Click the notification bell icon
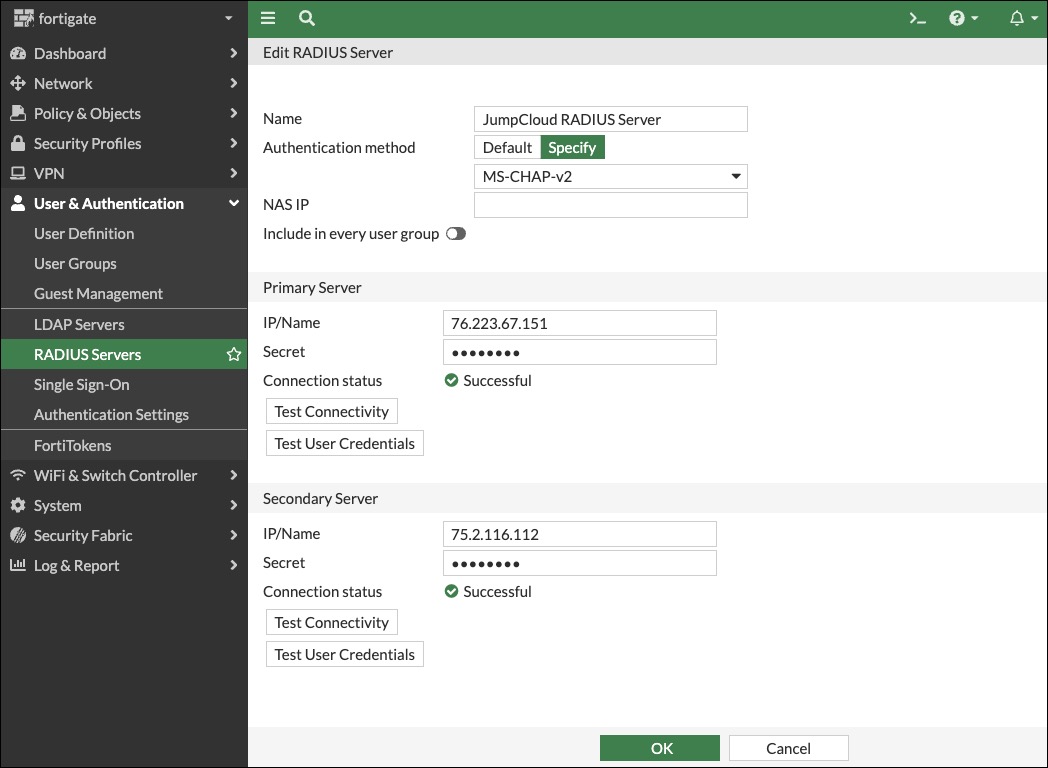Image resolution: width=1048 pixels, height=768 pixels. (1015, 18)
